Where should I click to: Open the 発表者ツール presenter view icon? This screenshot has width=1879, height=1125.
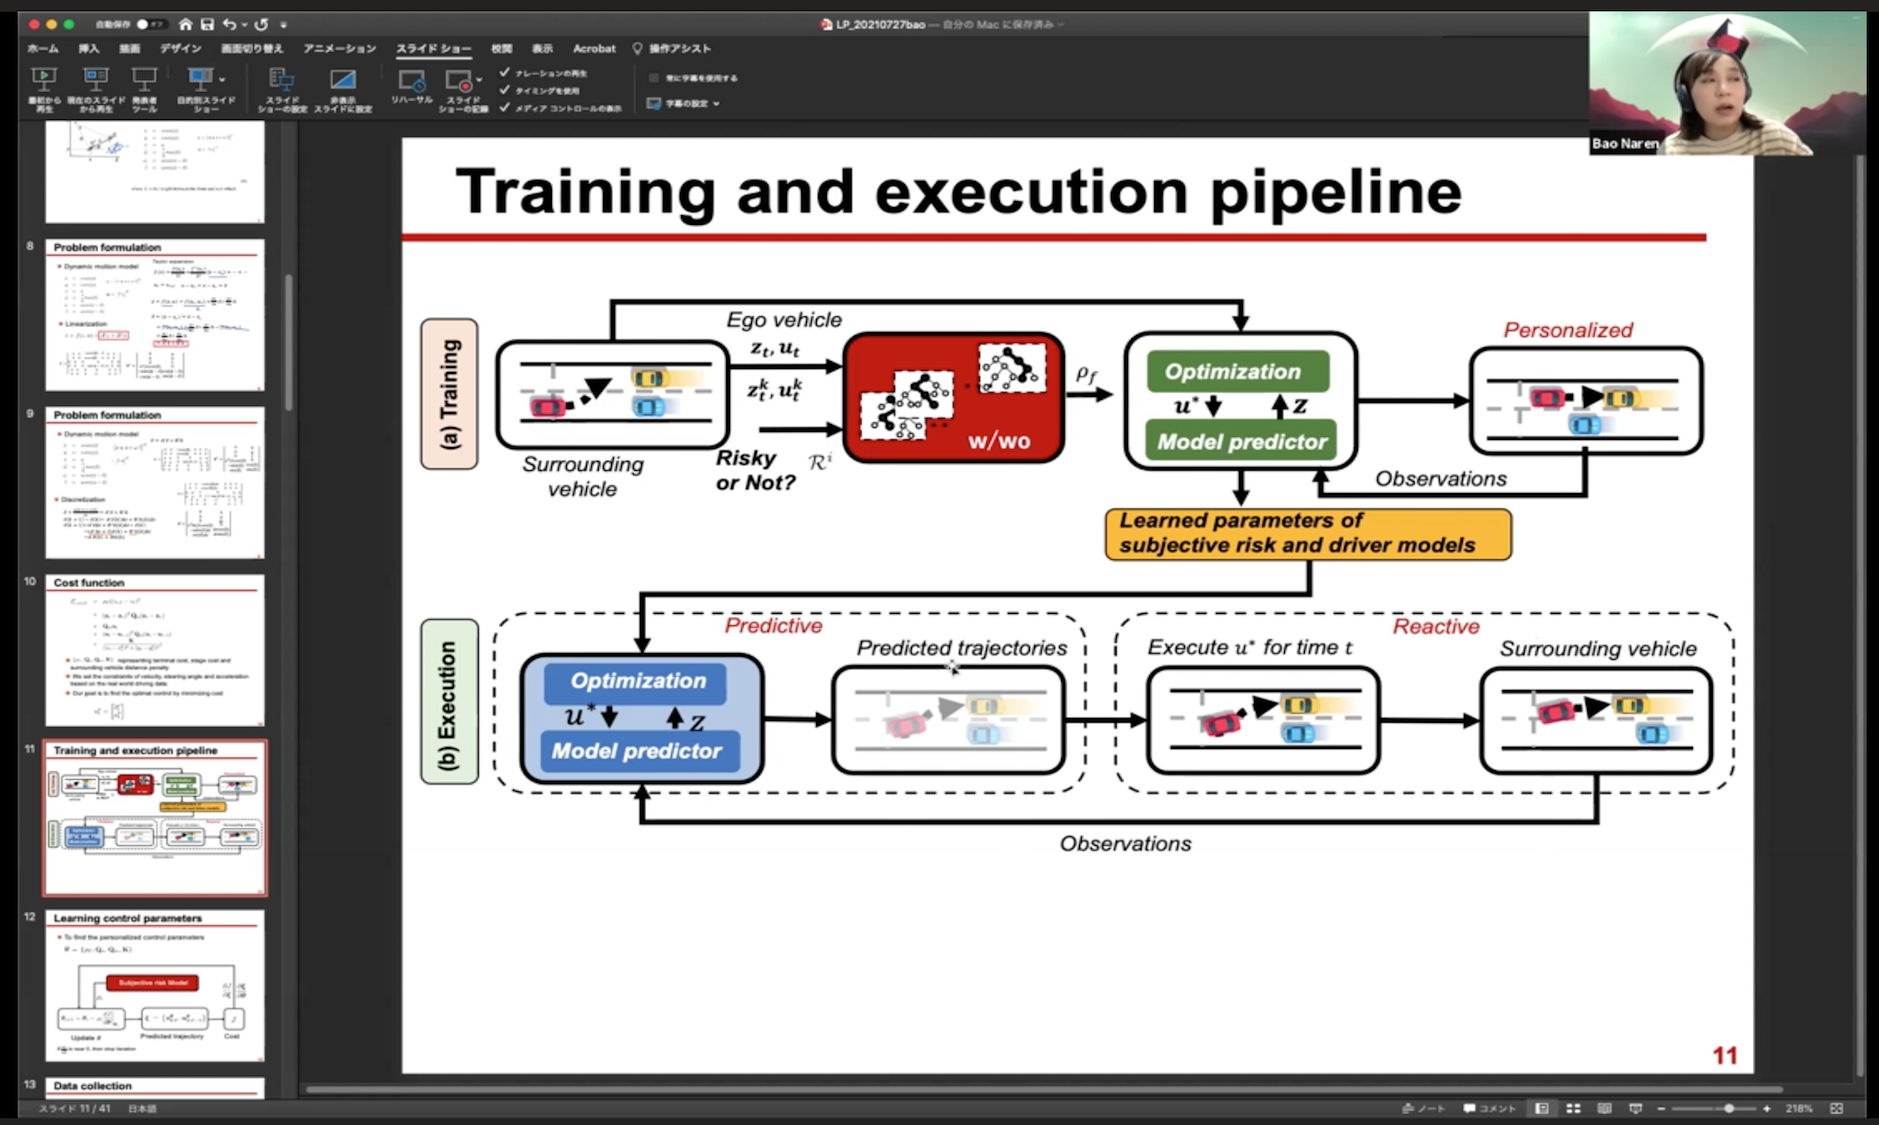click(x=144, y=80)
